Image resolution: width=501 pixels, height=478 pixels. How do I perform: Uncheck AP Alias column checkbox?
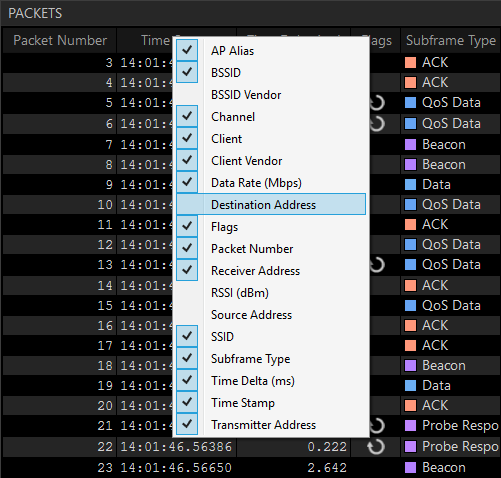(187, 50)
